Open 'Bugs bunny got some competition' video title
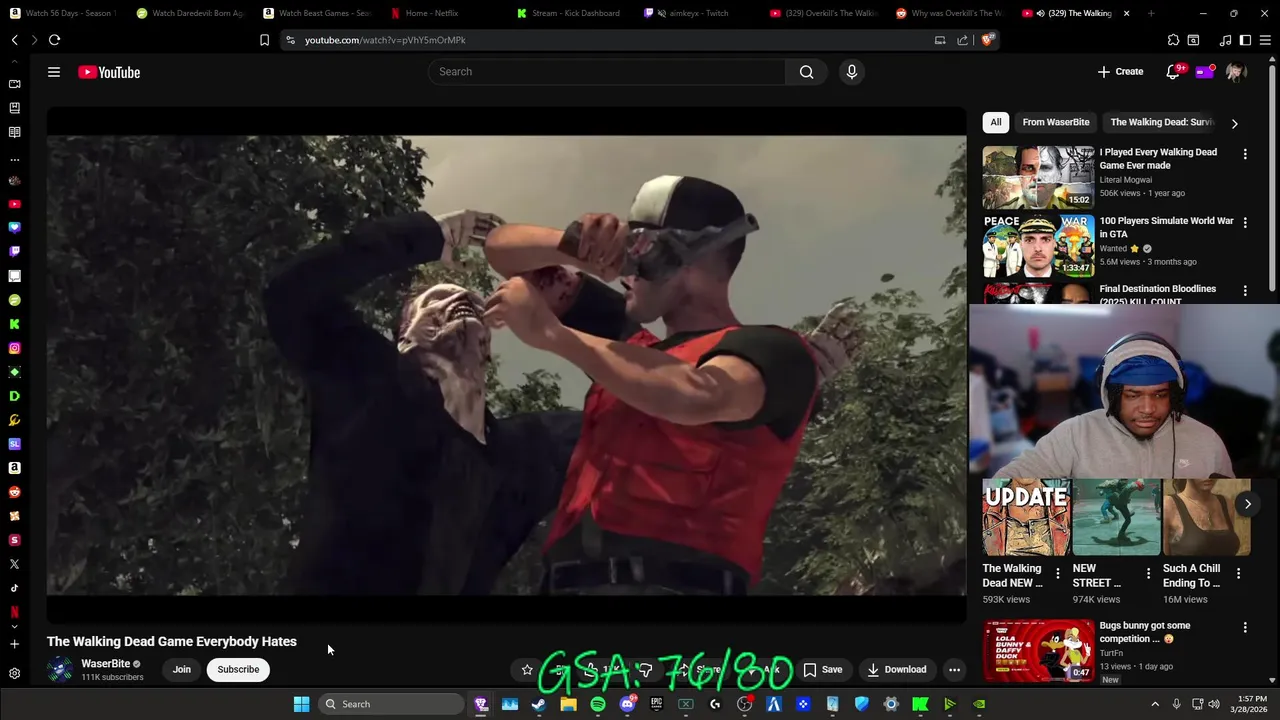This screenshot has width=1280, height=720. tap(1145, 632)
